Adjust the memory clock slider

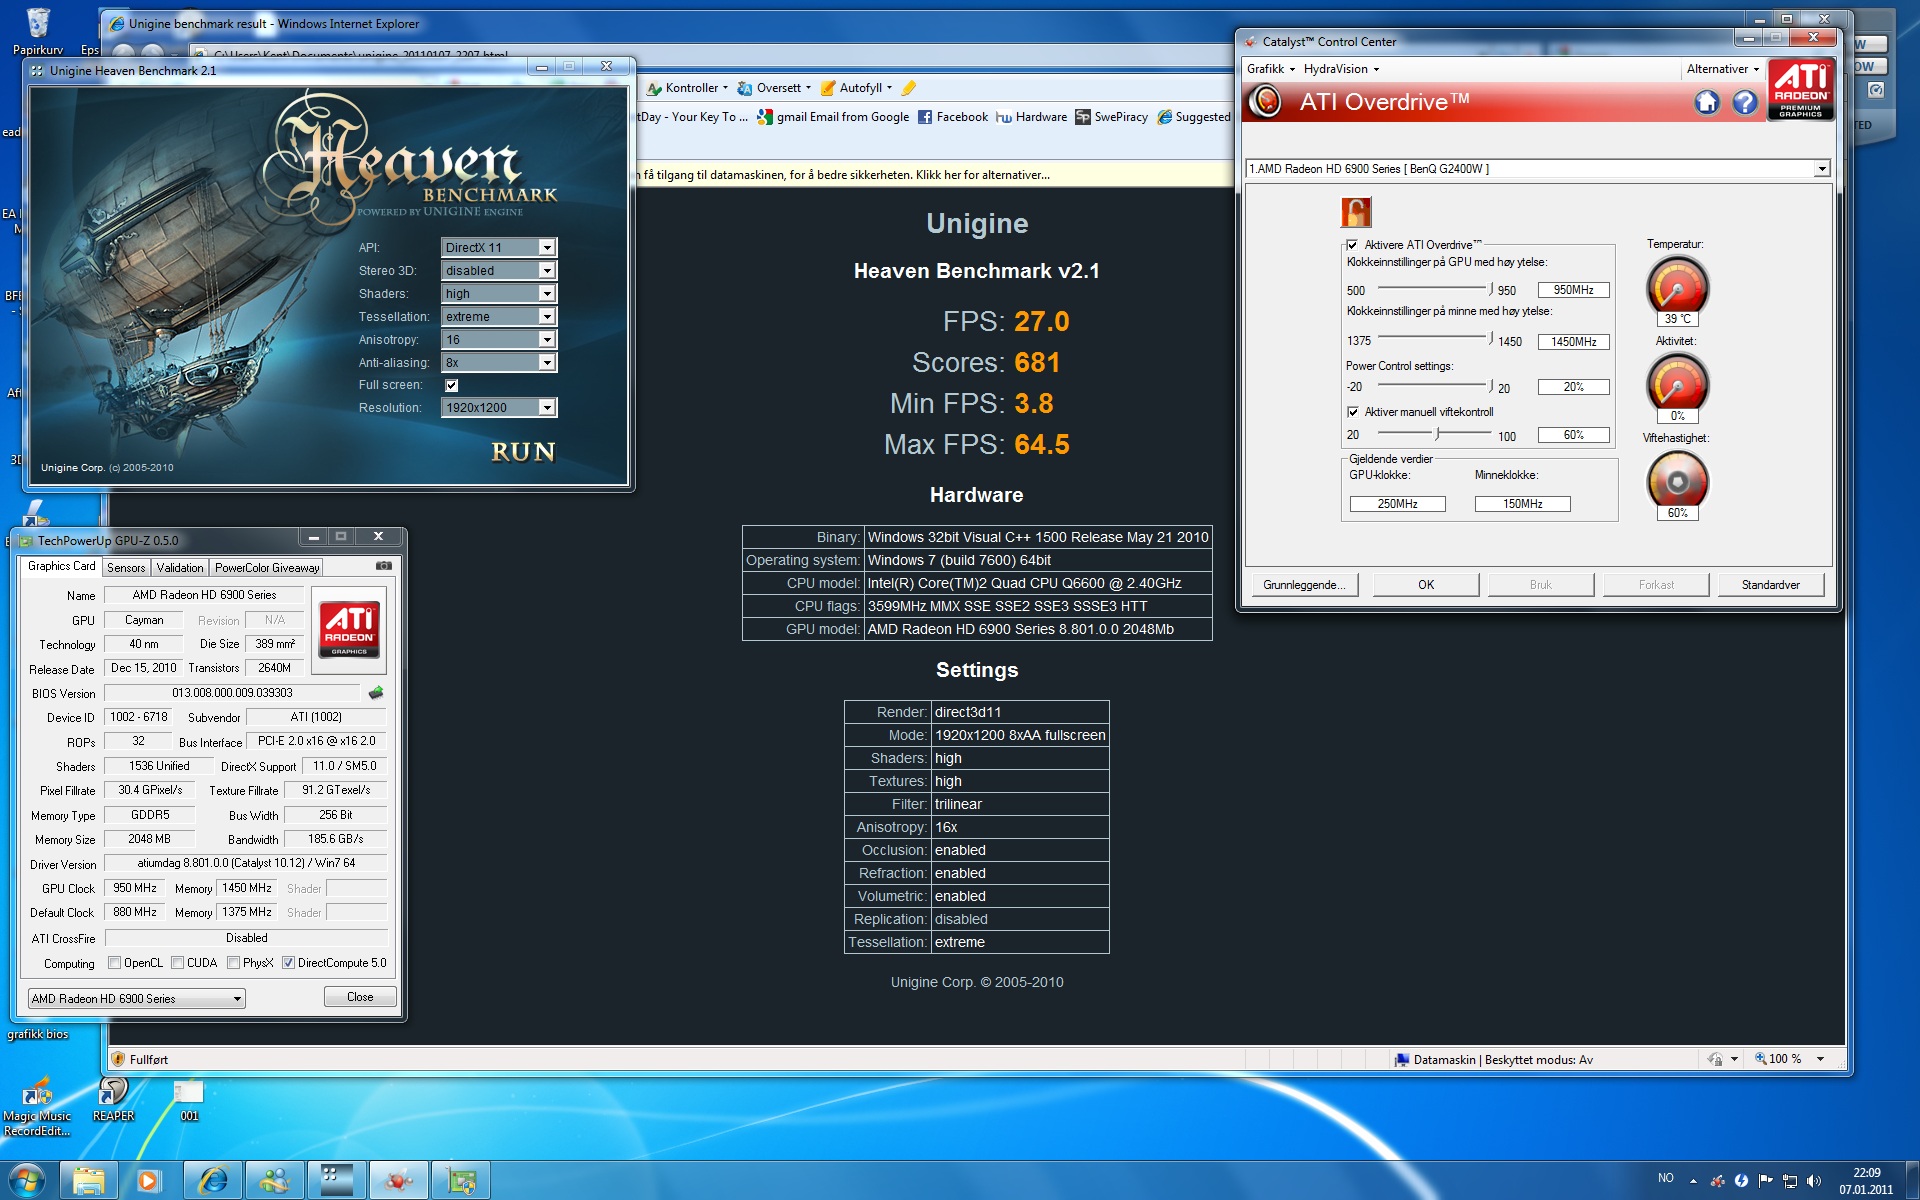coord(1490,338)
